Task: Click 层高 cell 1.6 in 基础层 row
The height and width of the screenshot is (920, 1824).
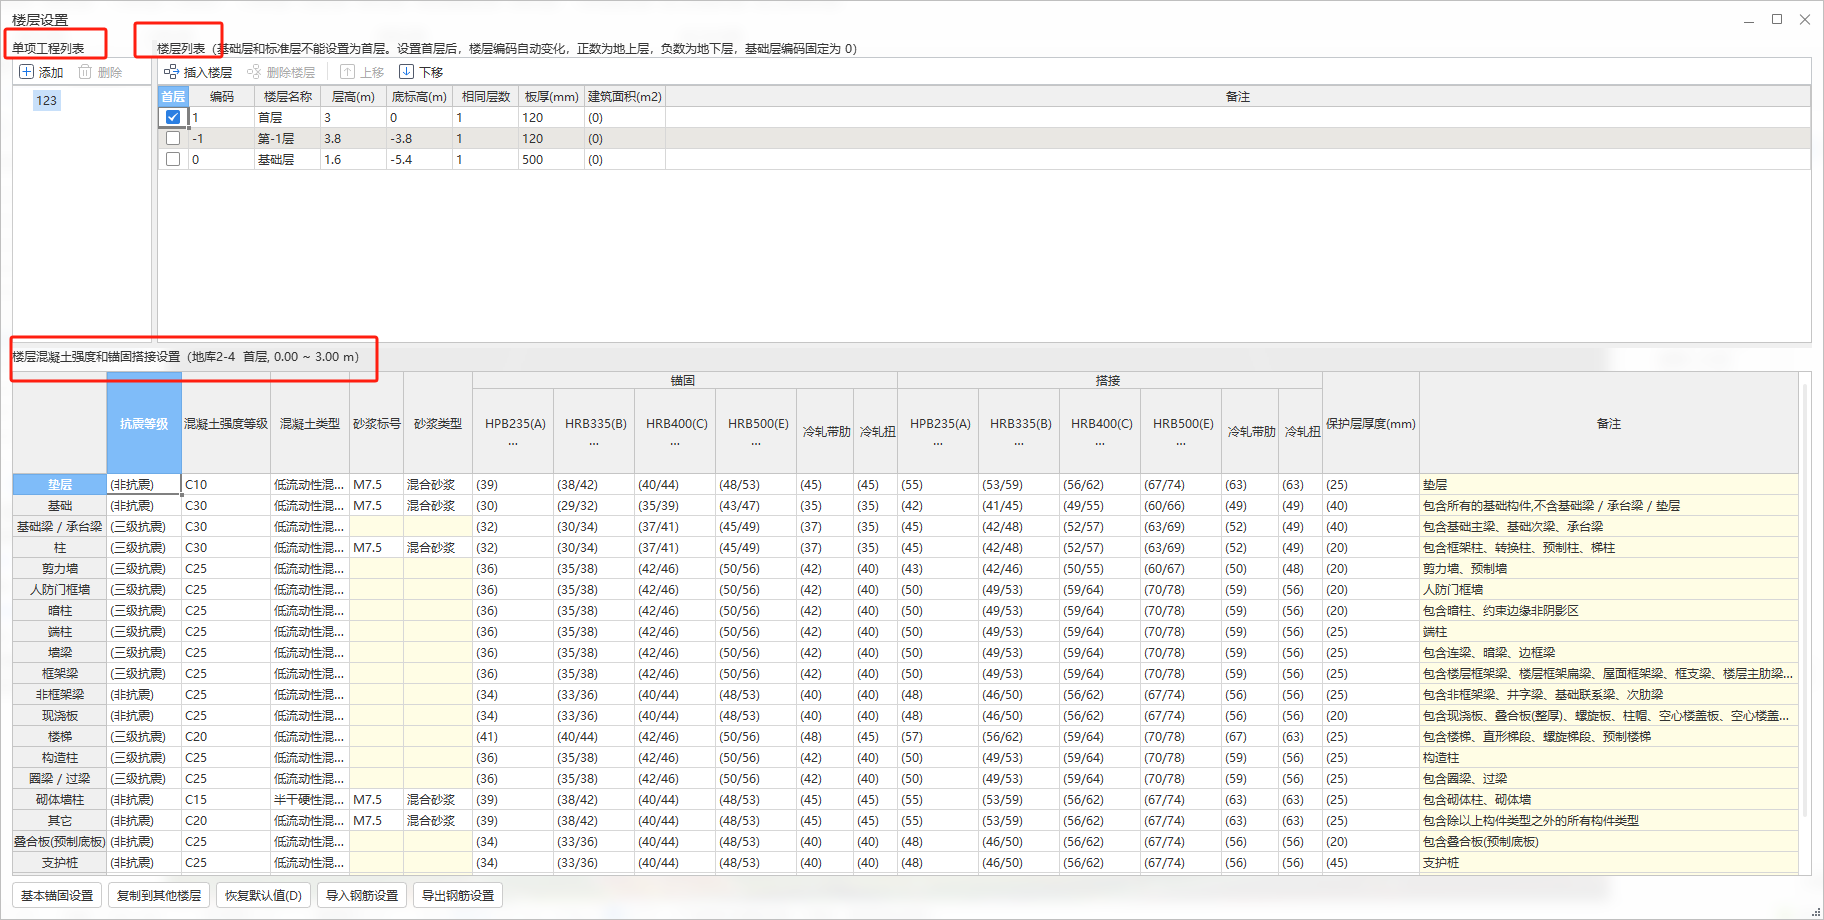Action: 353,159
